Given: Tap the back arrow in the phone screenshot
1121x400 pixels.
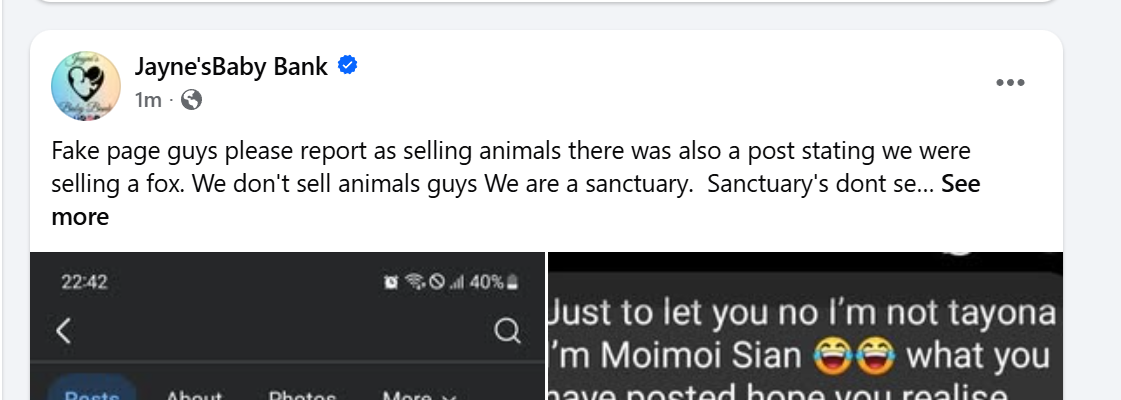Looking at the screenshot, I should pyautogui.click(x=63, y=331).
